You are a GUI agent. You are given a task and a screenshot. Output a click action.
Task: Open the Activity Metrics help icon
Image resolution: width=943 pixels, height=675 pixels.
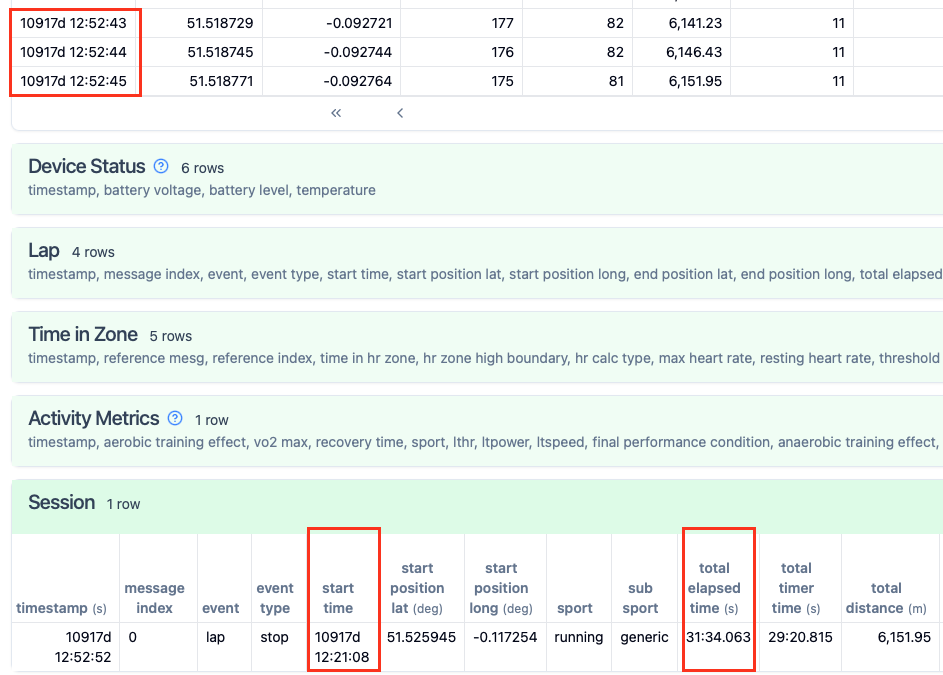(x=175, y=419)
